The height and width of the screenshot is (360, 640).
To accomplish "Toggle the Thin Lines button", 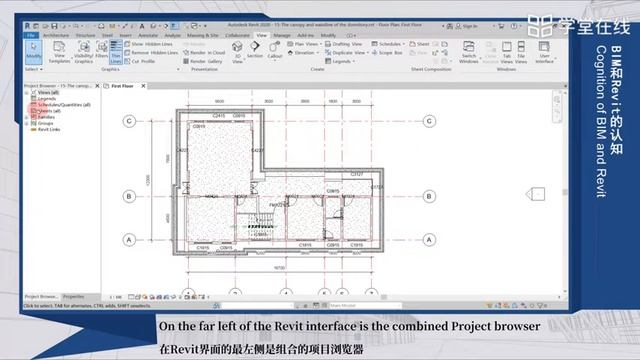I will click(x=116, y=52).
